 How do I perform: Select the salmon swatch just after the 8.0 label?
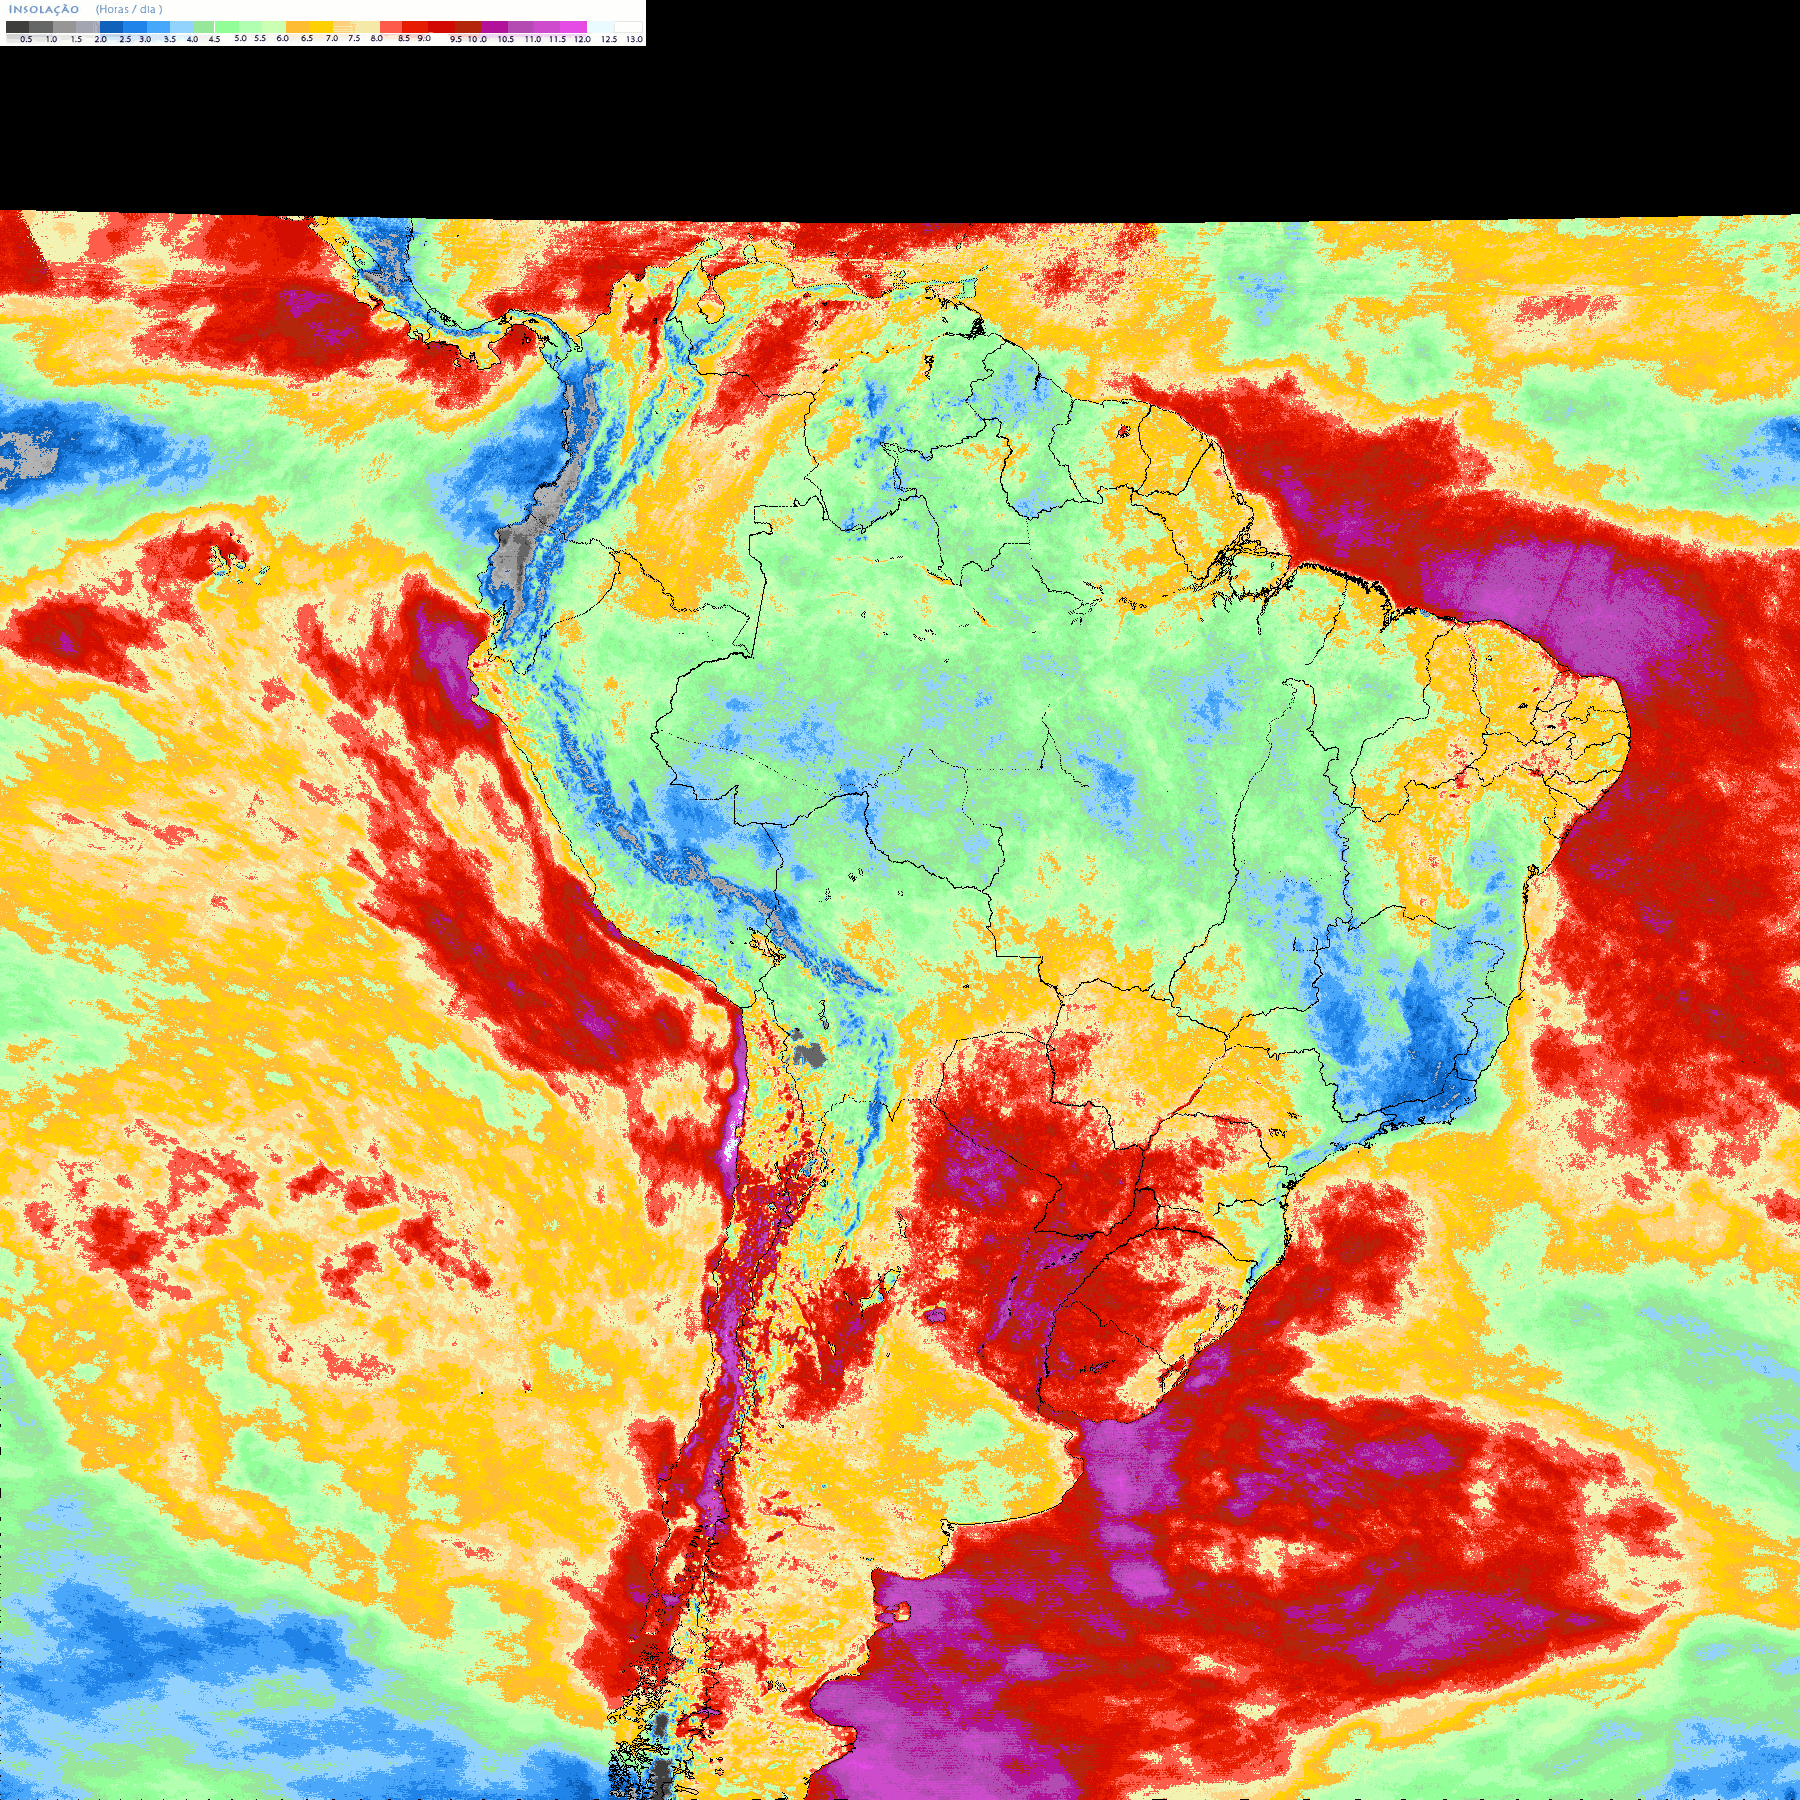391,27
